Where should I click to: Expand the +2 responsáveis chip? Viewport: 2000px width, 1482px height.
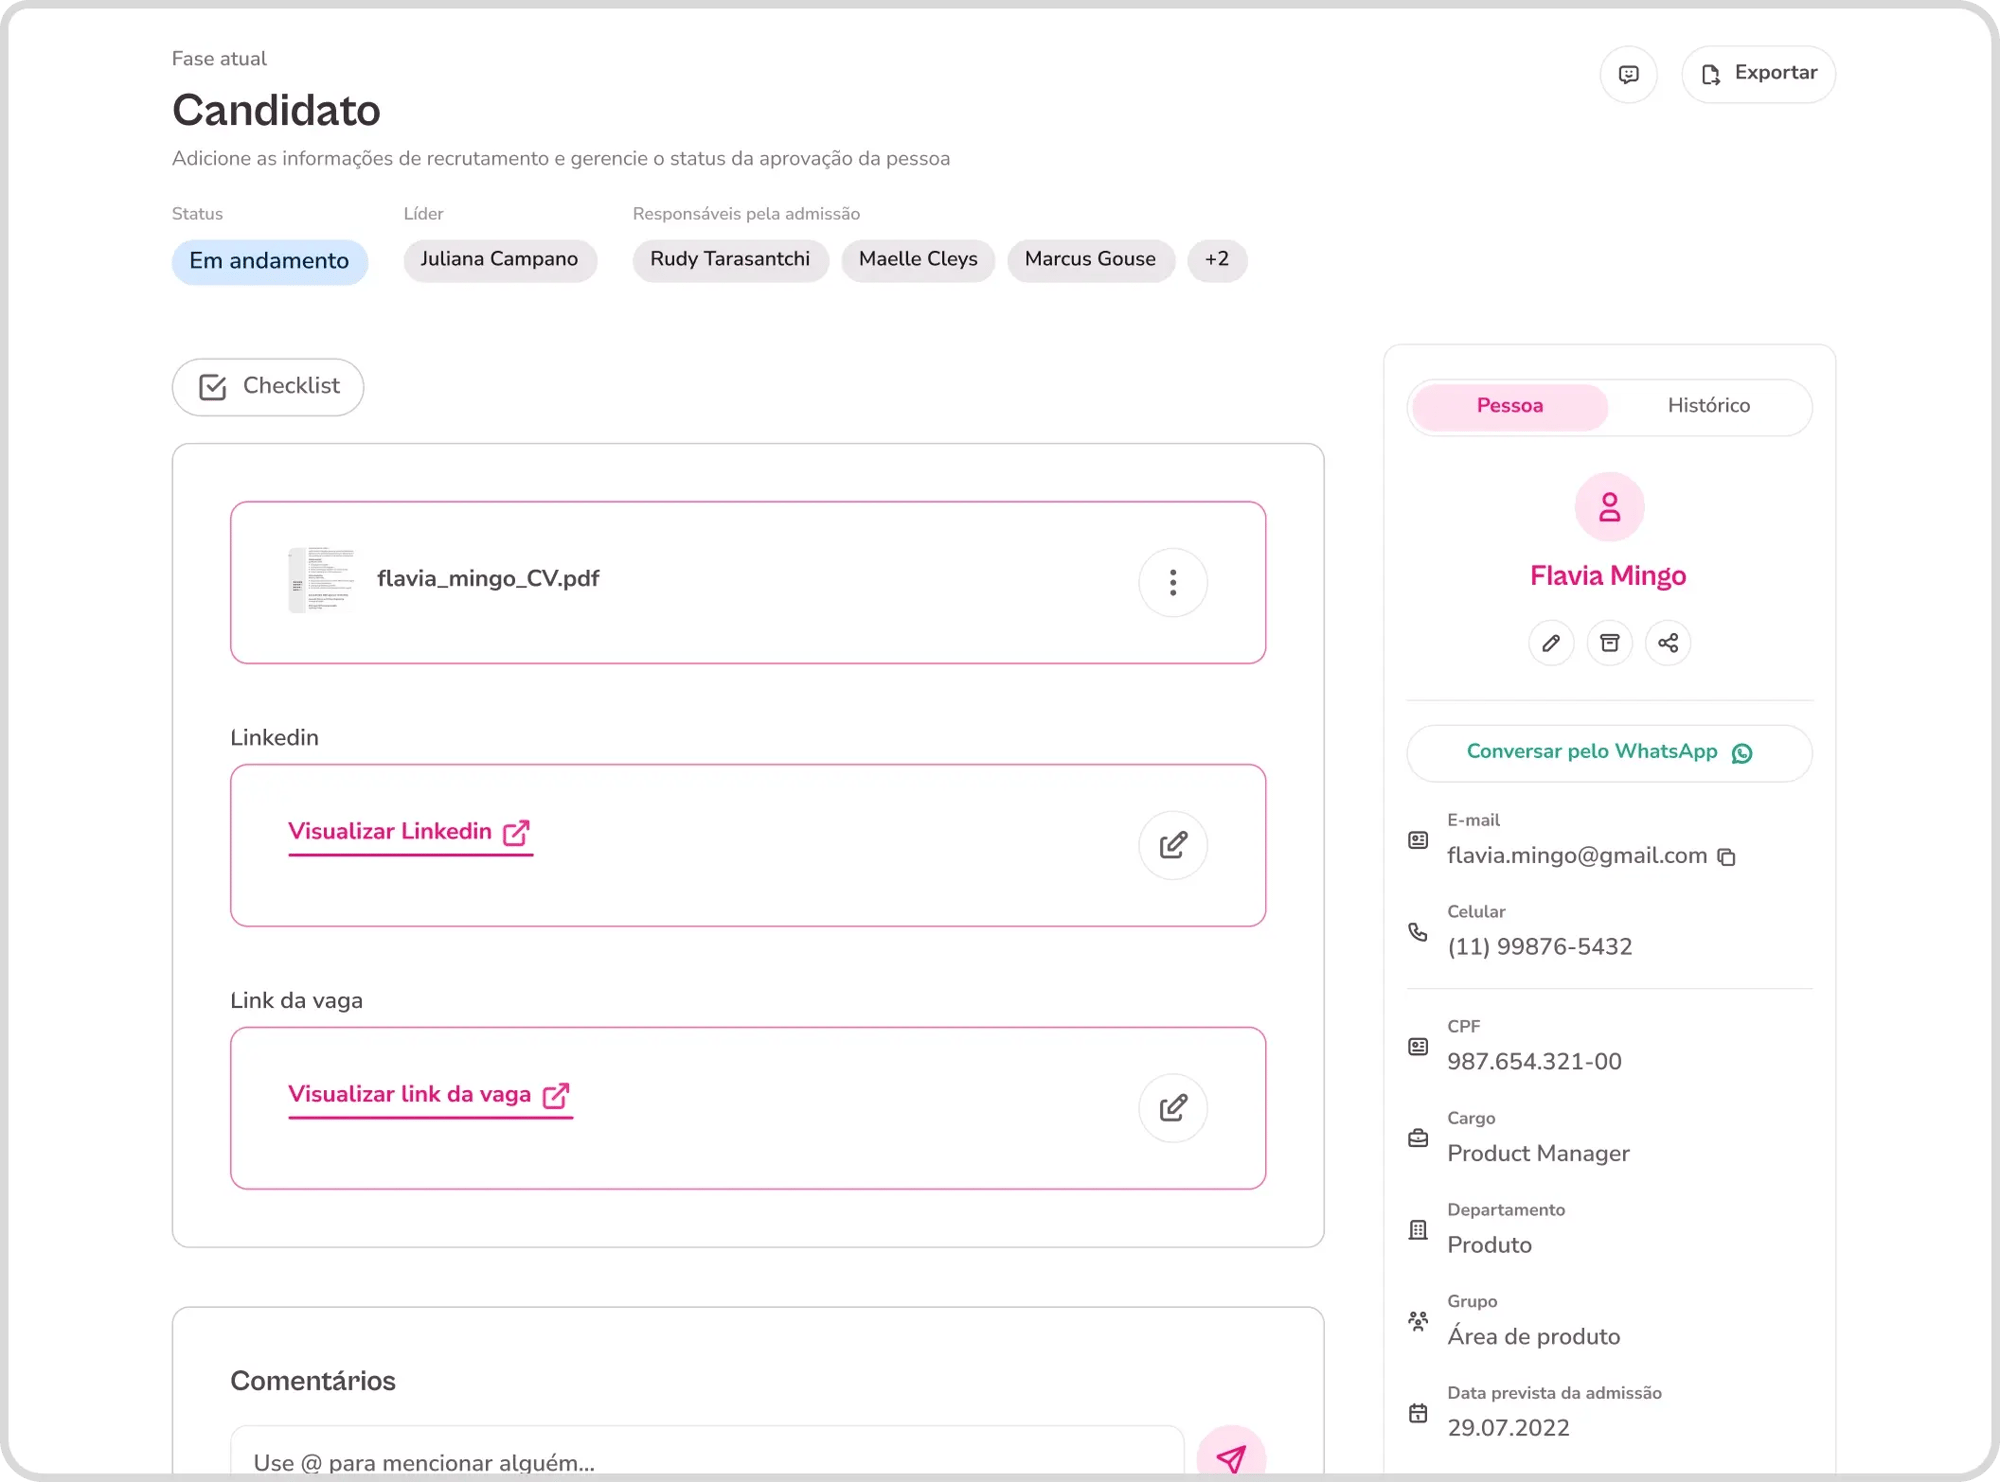coord(1216,260)
